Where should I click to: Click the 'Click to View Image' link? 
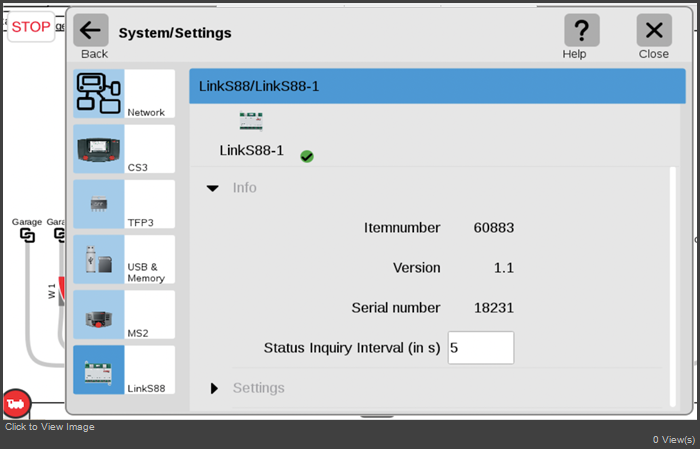(x=50, y=427)
